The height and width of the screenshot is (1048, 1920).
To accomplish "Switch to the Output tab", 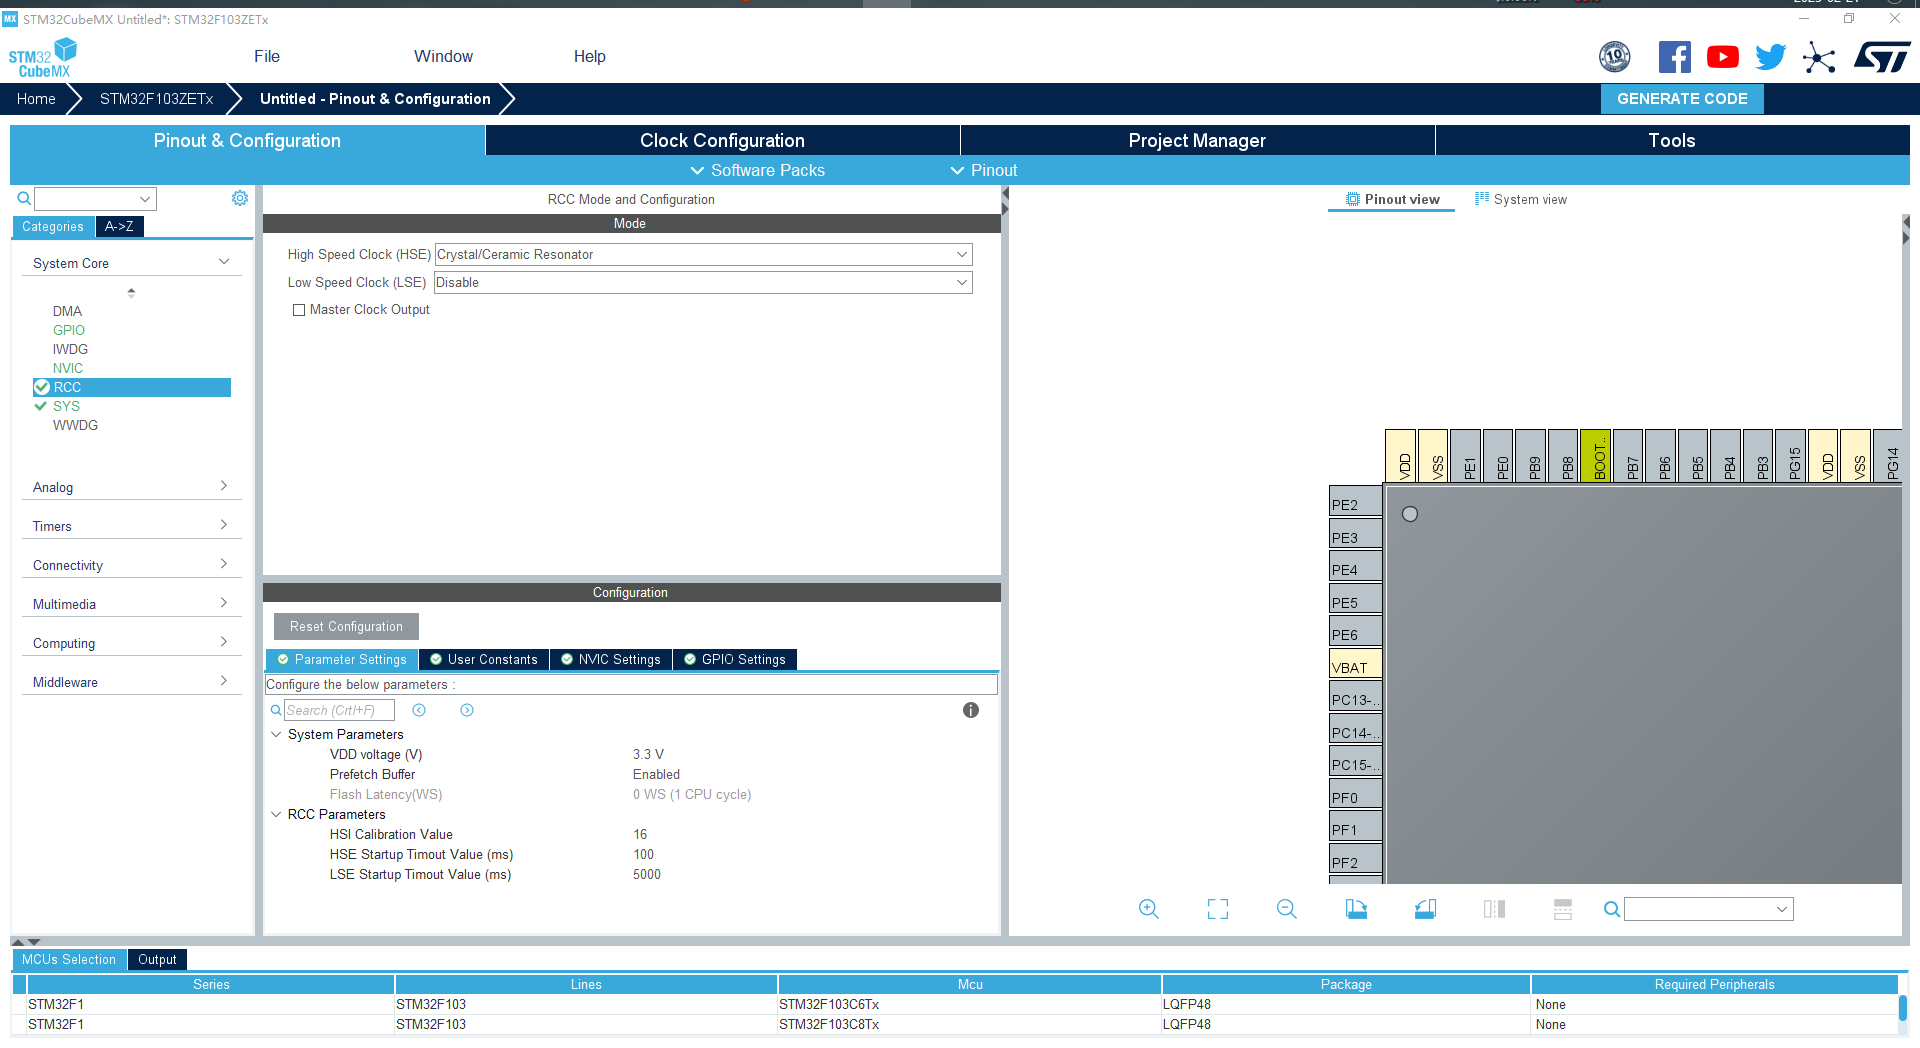I will coord(157,960).
